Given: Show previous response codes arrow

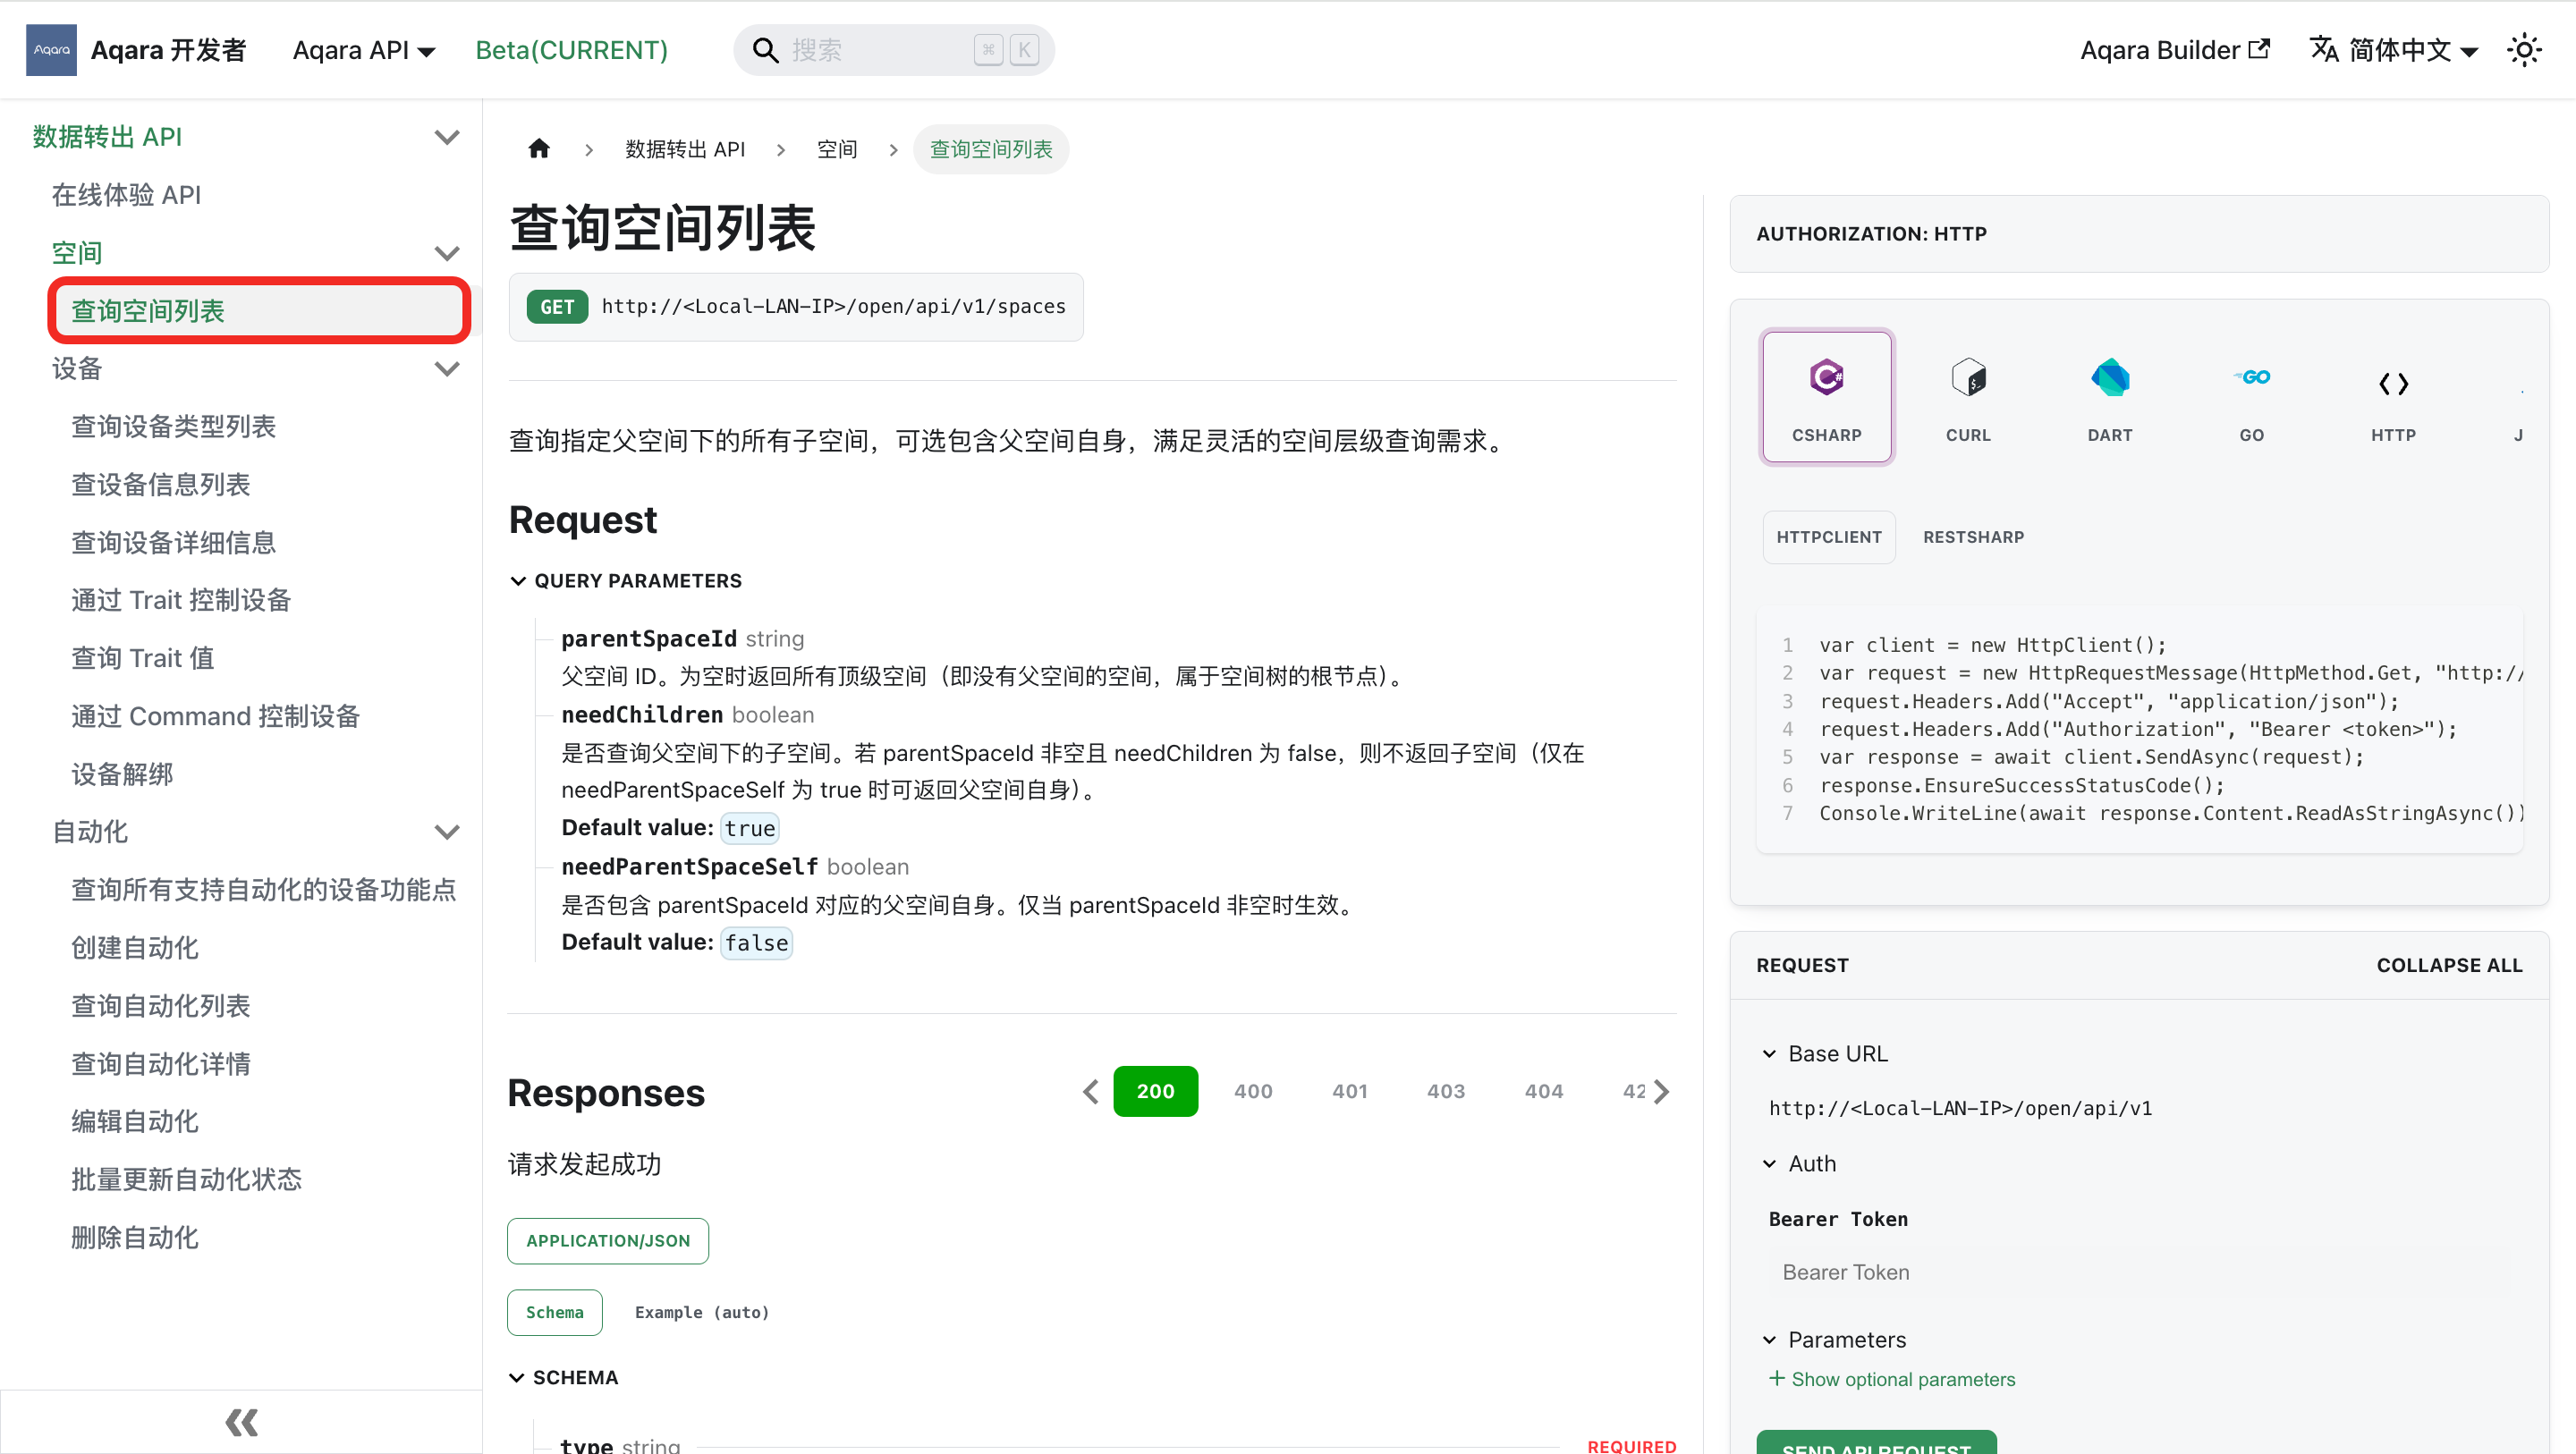Looking at the screenshot, I should (x=1090, y=1091).
